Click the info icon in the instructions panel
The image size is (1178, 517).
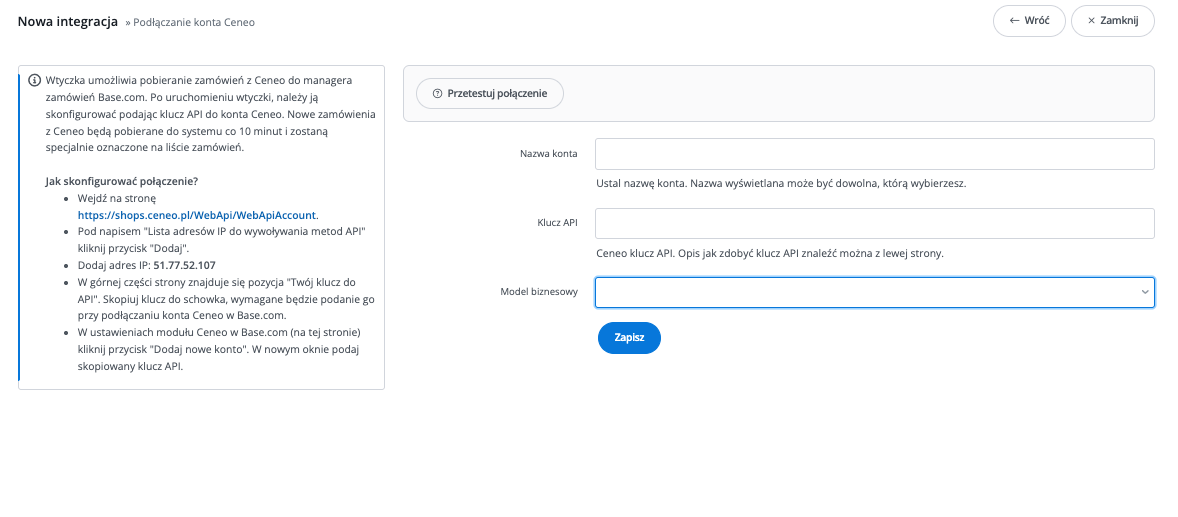click(34, 80)
